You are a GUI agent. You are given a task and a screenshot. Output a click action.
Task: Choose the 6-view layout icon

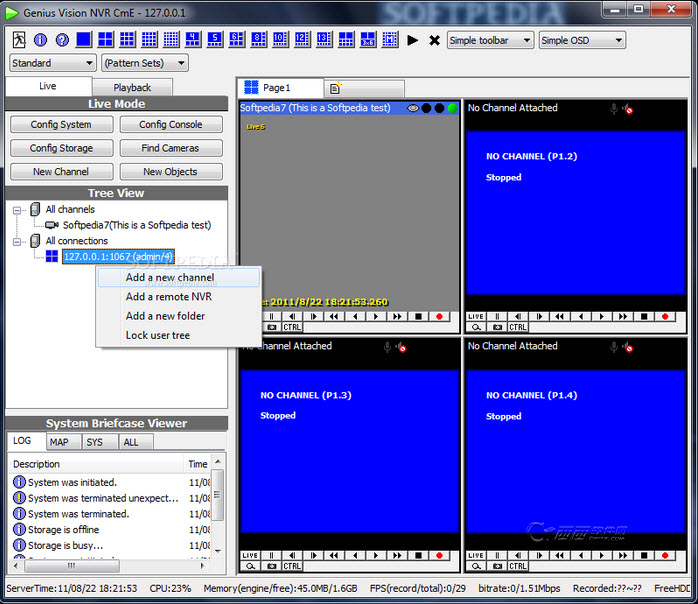tap(236, 40)
